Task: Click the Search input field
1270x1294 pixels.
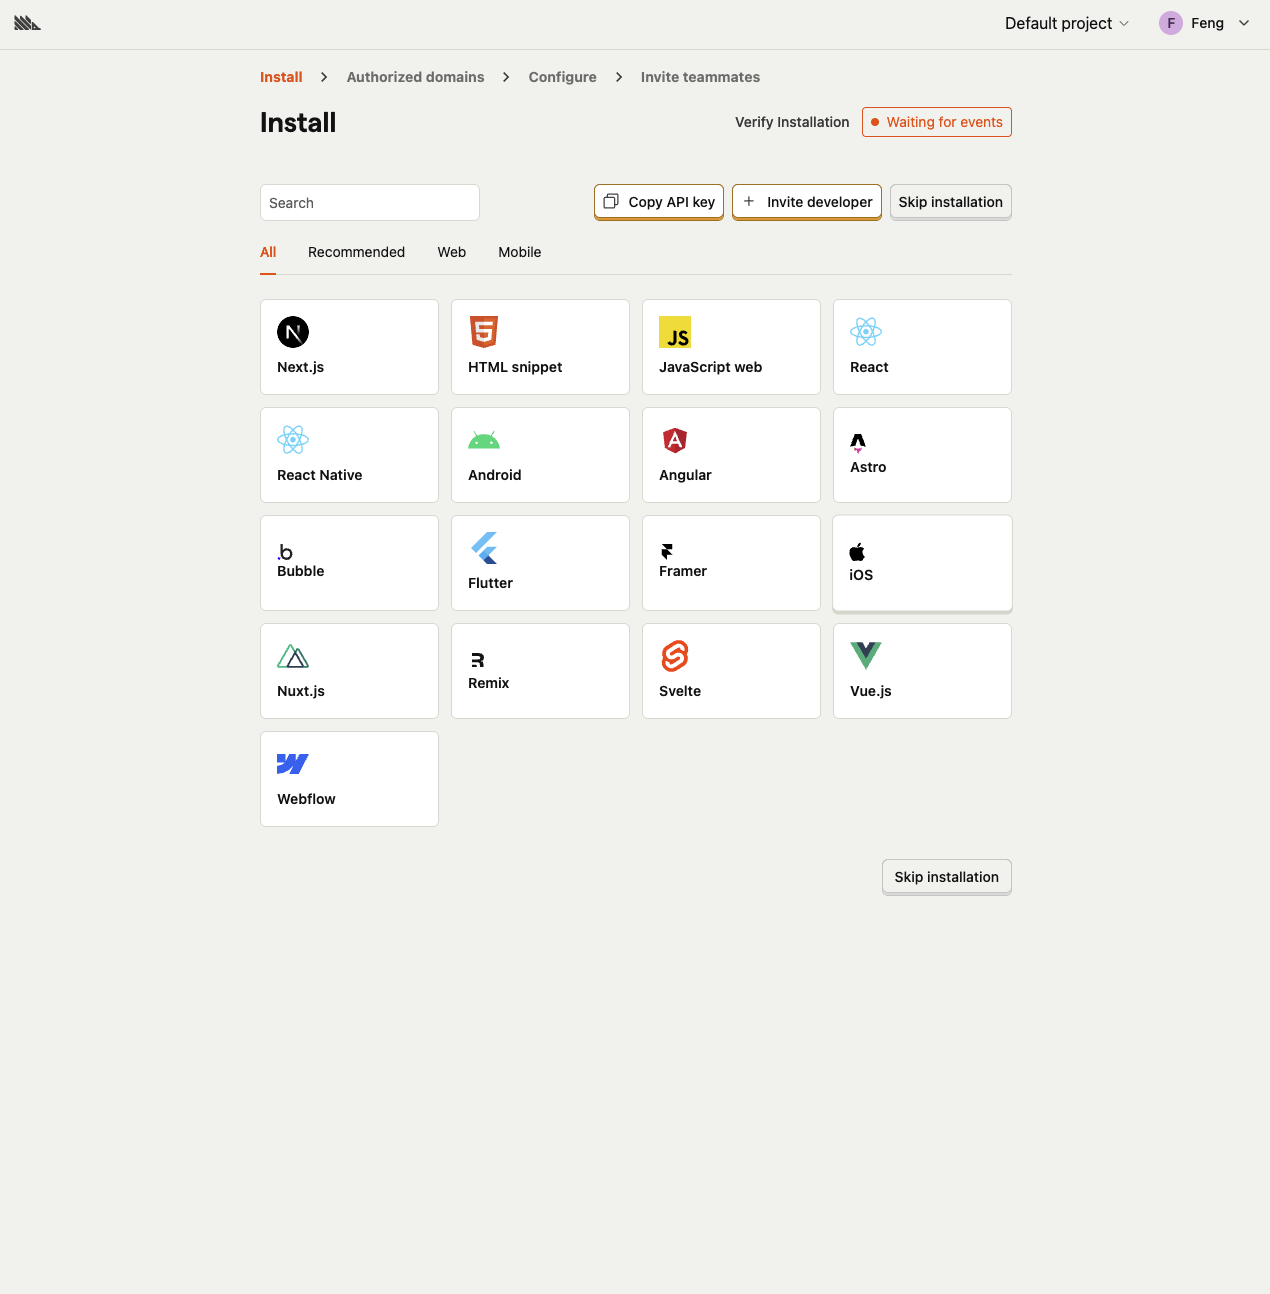Action: 370,202
